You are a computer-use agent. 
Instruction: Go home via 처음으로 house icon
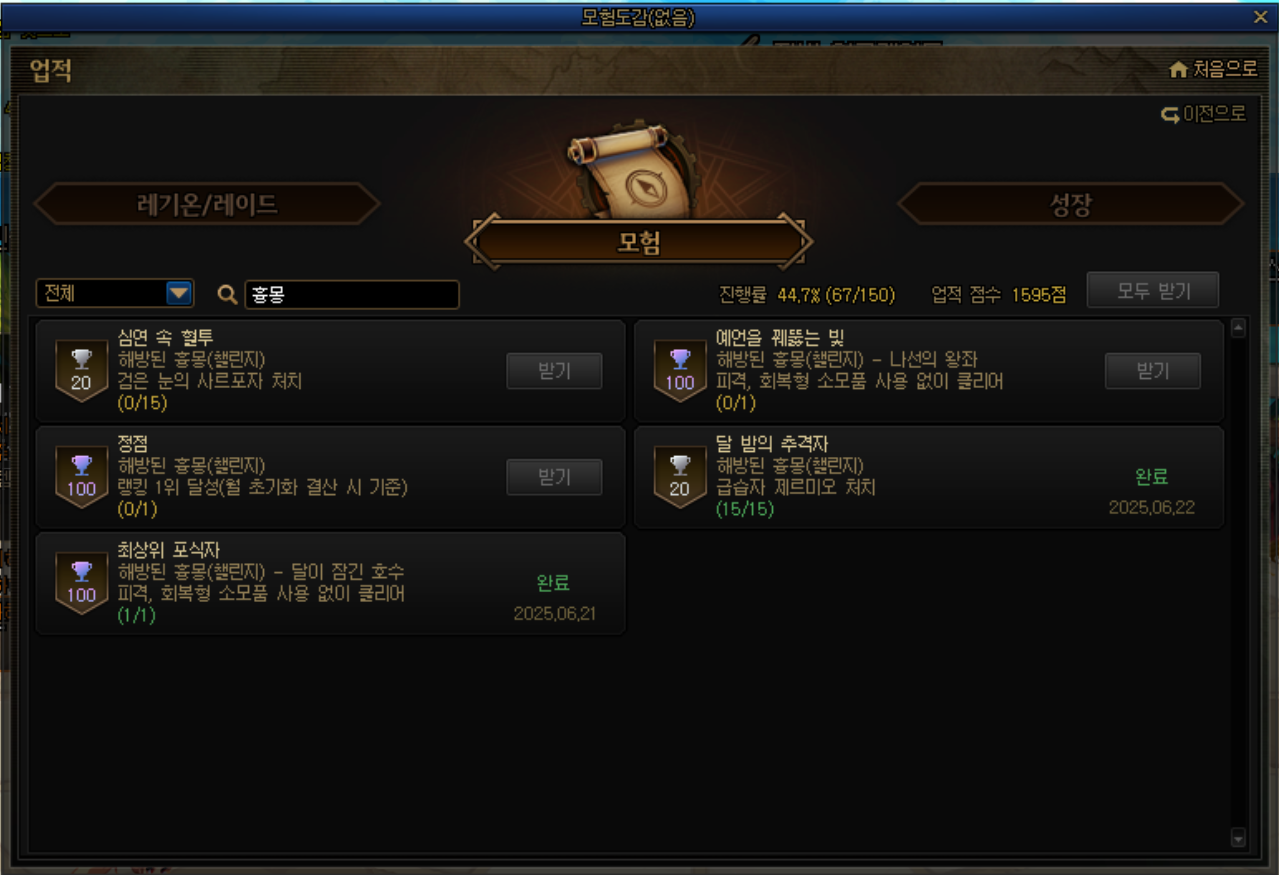tap(1178, 69)
